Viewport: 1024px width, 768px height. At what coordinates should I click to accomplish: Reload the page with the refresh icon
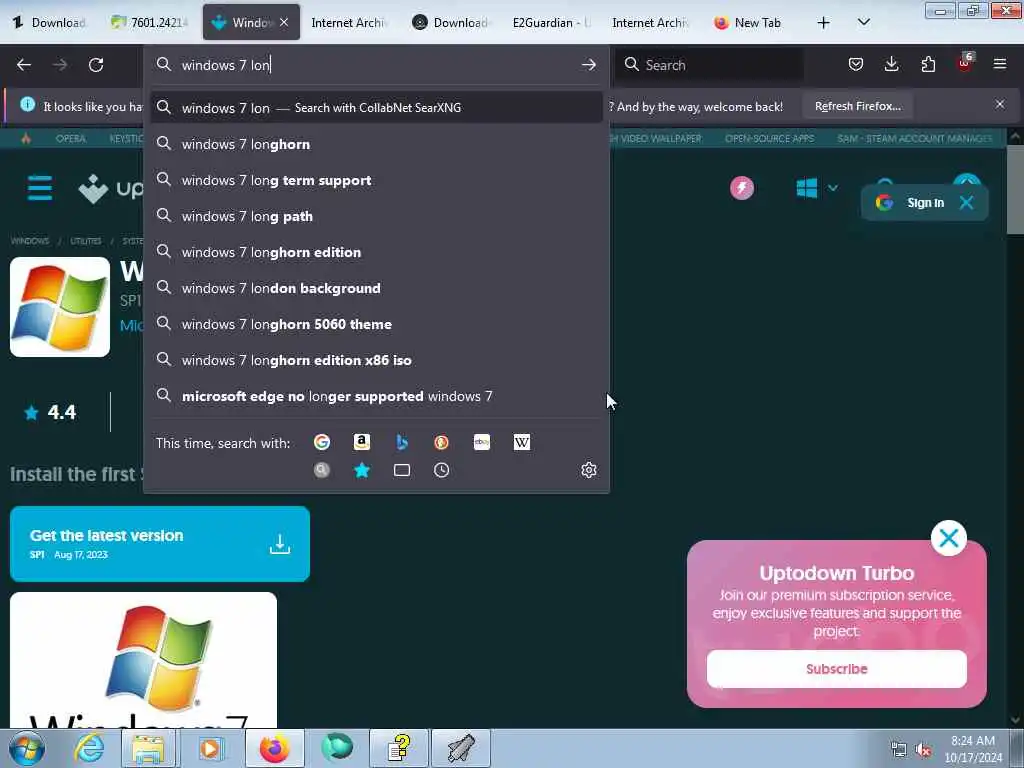pyautogui.click(x=96, y=65)
